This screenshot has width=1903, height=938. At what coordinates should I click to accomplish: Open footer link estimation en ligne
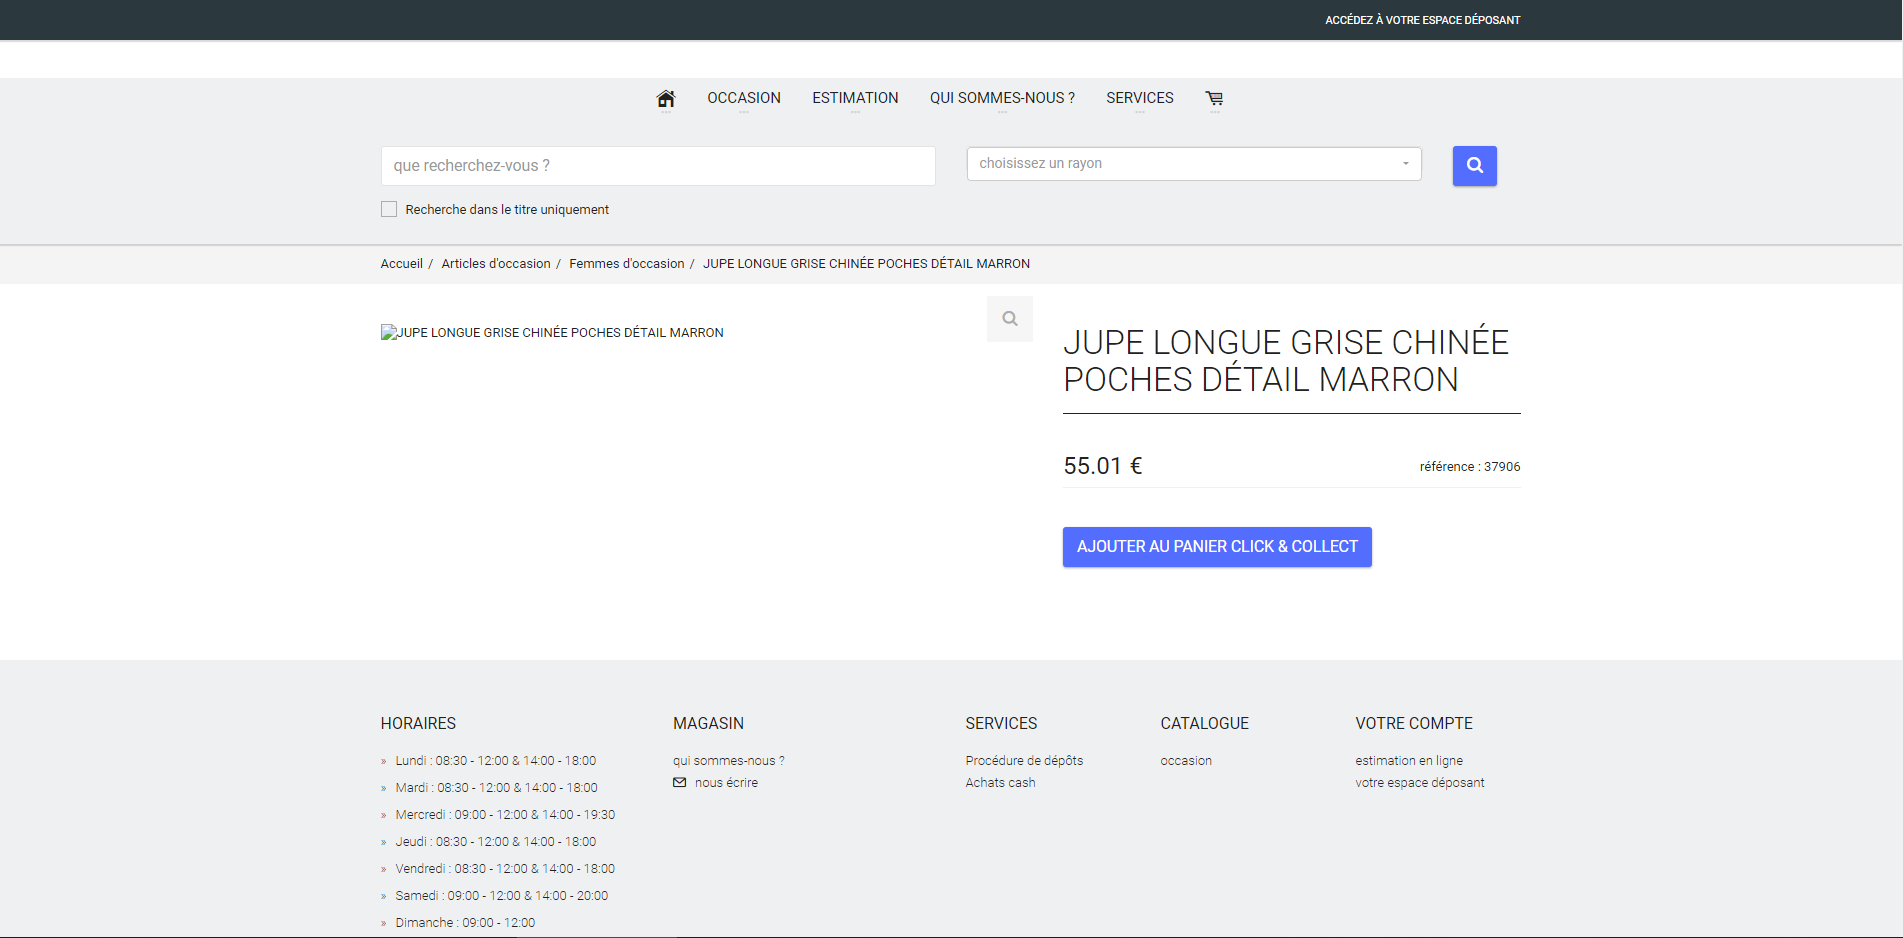pos(1409,761)
